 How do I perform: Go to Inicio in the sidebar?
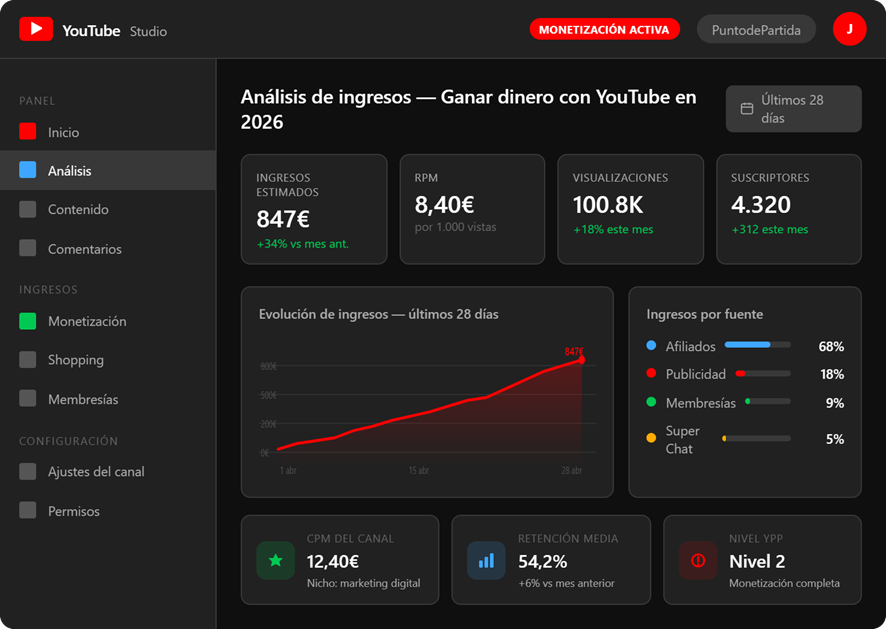108,132
